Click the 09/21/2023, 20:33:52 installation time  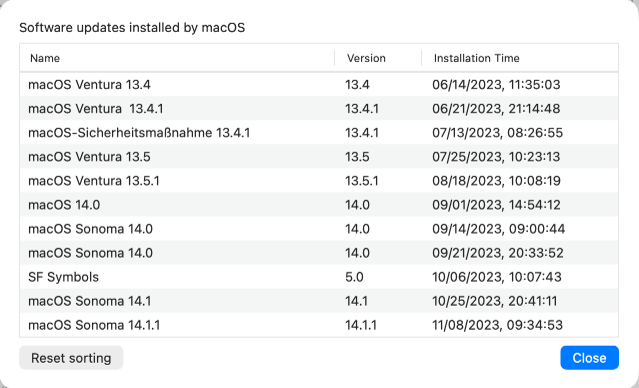tap(498, 253)
